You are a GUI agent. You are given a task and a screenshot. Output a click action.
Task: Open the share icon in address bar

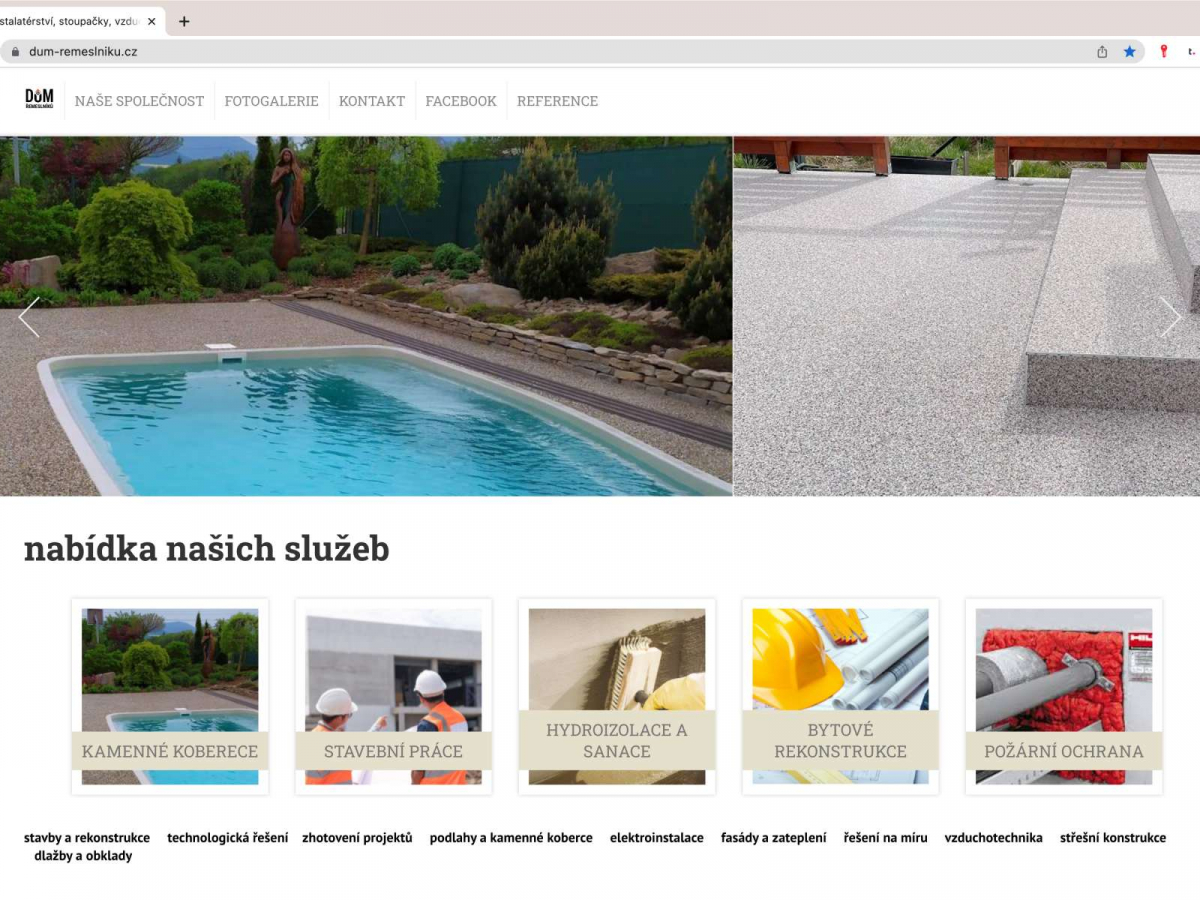(1102, 52)
